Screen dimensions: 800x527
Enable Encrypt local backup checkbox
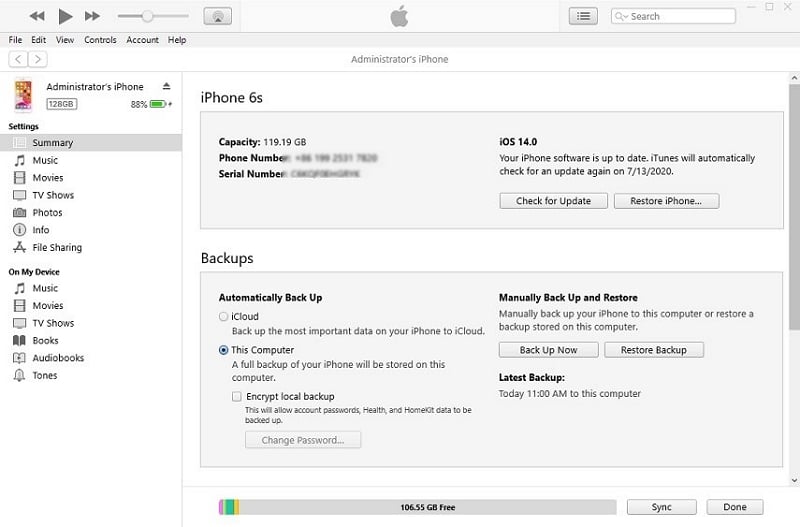(x=236, y=397)
